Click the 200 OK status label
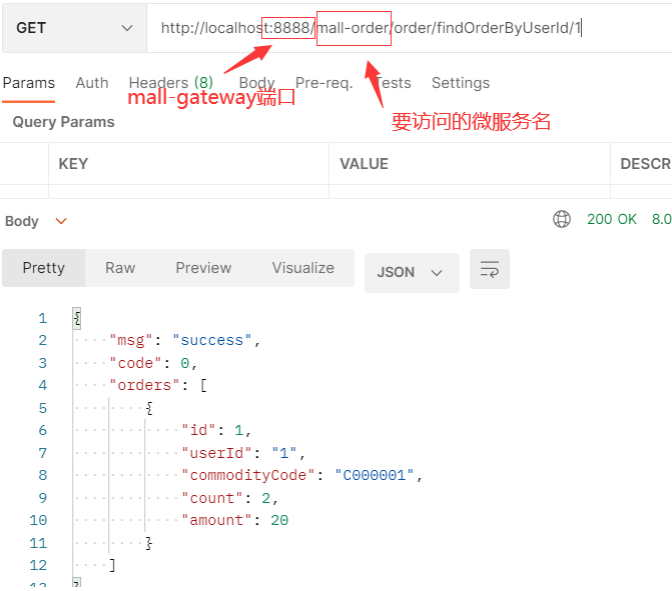Screen dimensions: 672x591 612,219
